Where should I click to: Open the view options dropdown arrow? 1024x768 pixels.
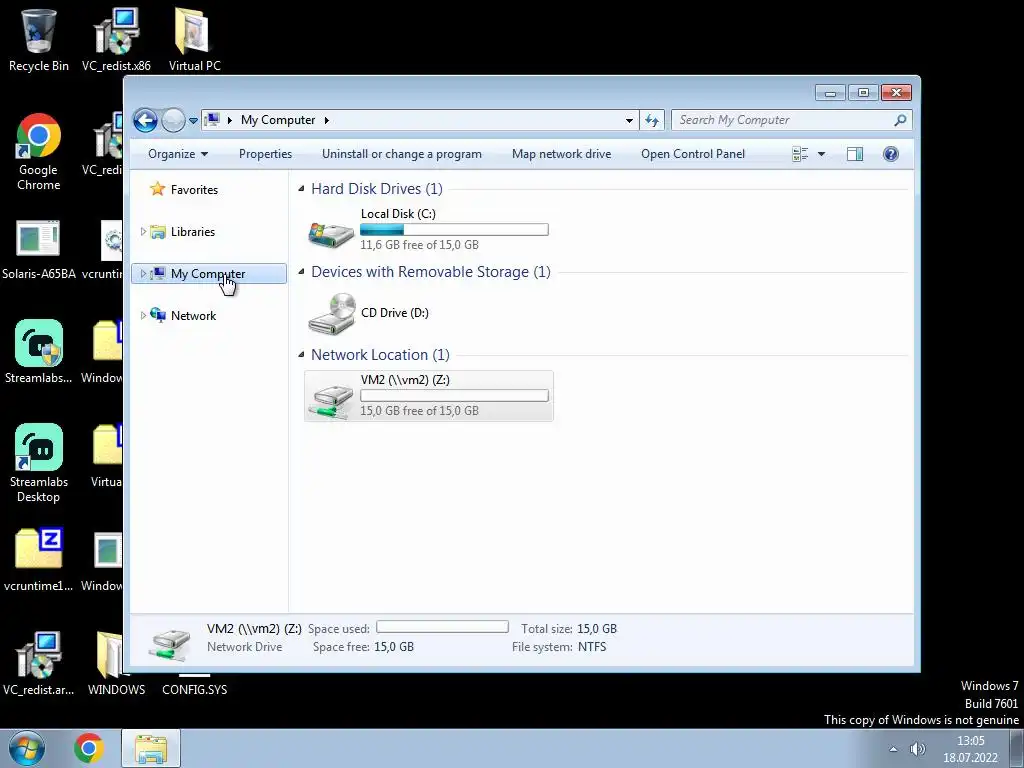[822, 154]
